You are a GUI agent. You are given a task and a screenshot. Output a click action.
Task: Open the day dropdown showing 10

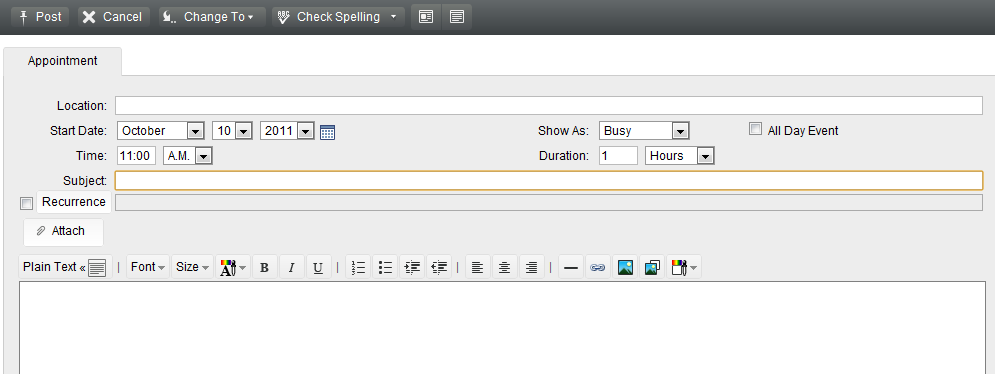232,131
